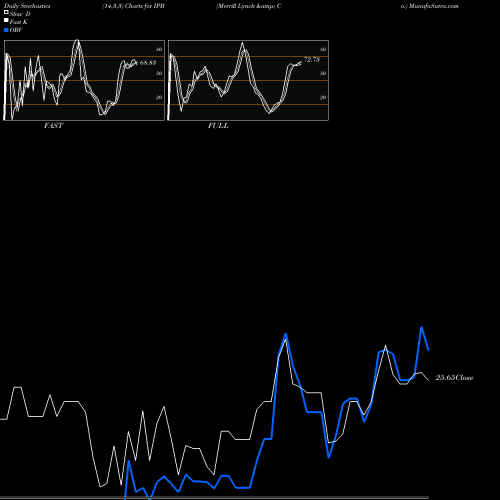Select the '(14,3,3) Charts for IPB' text
Screen dimensions: 500x500
tap(133, 6)
